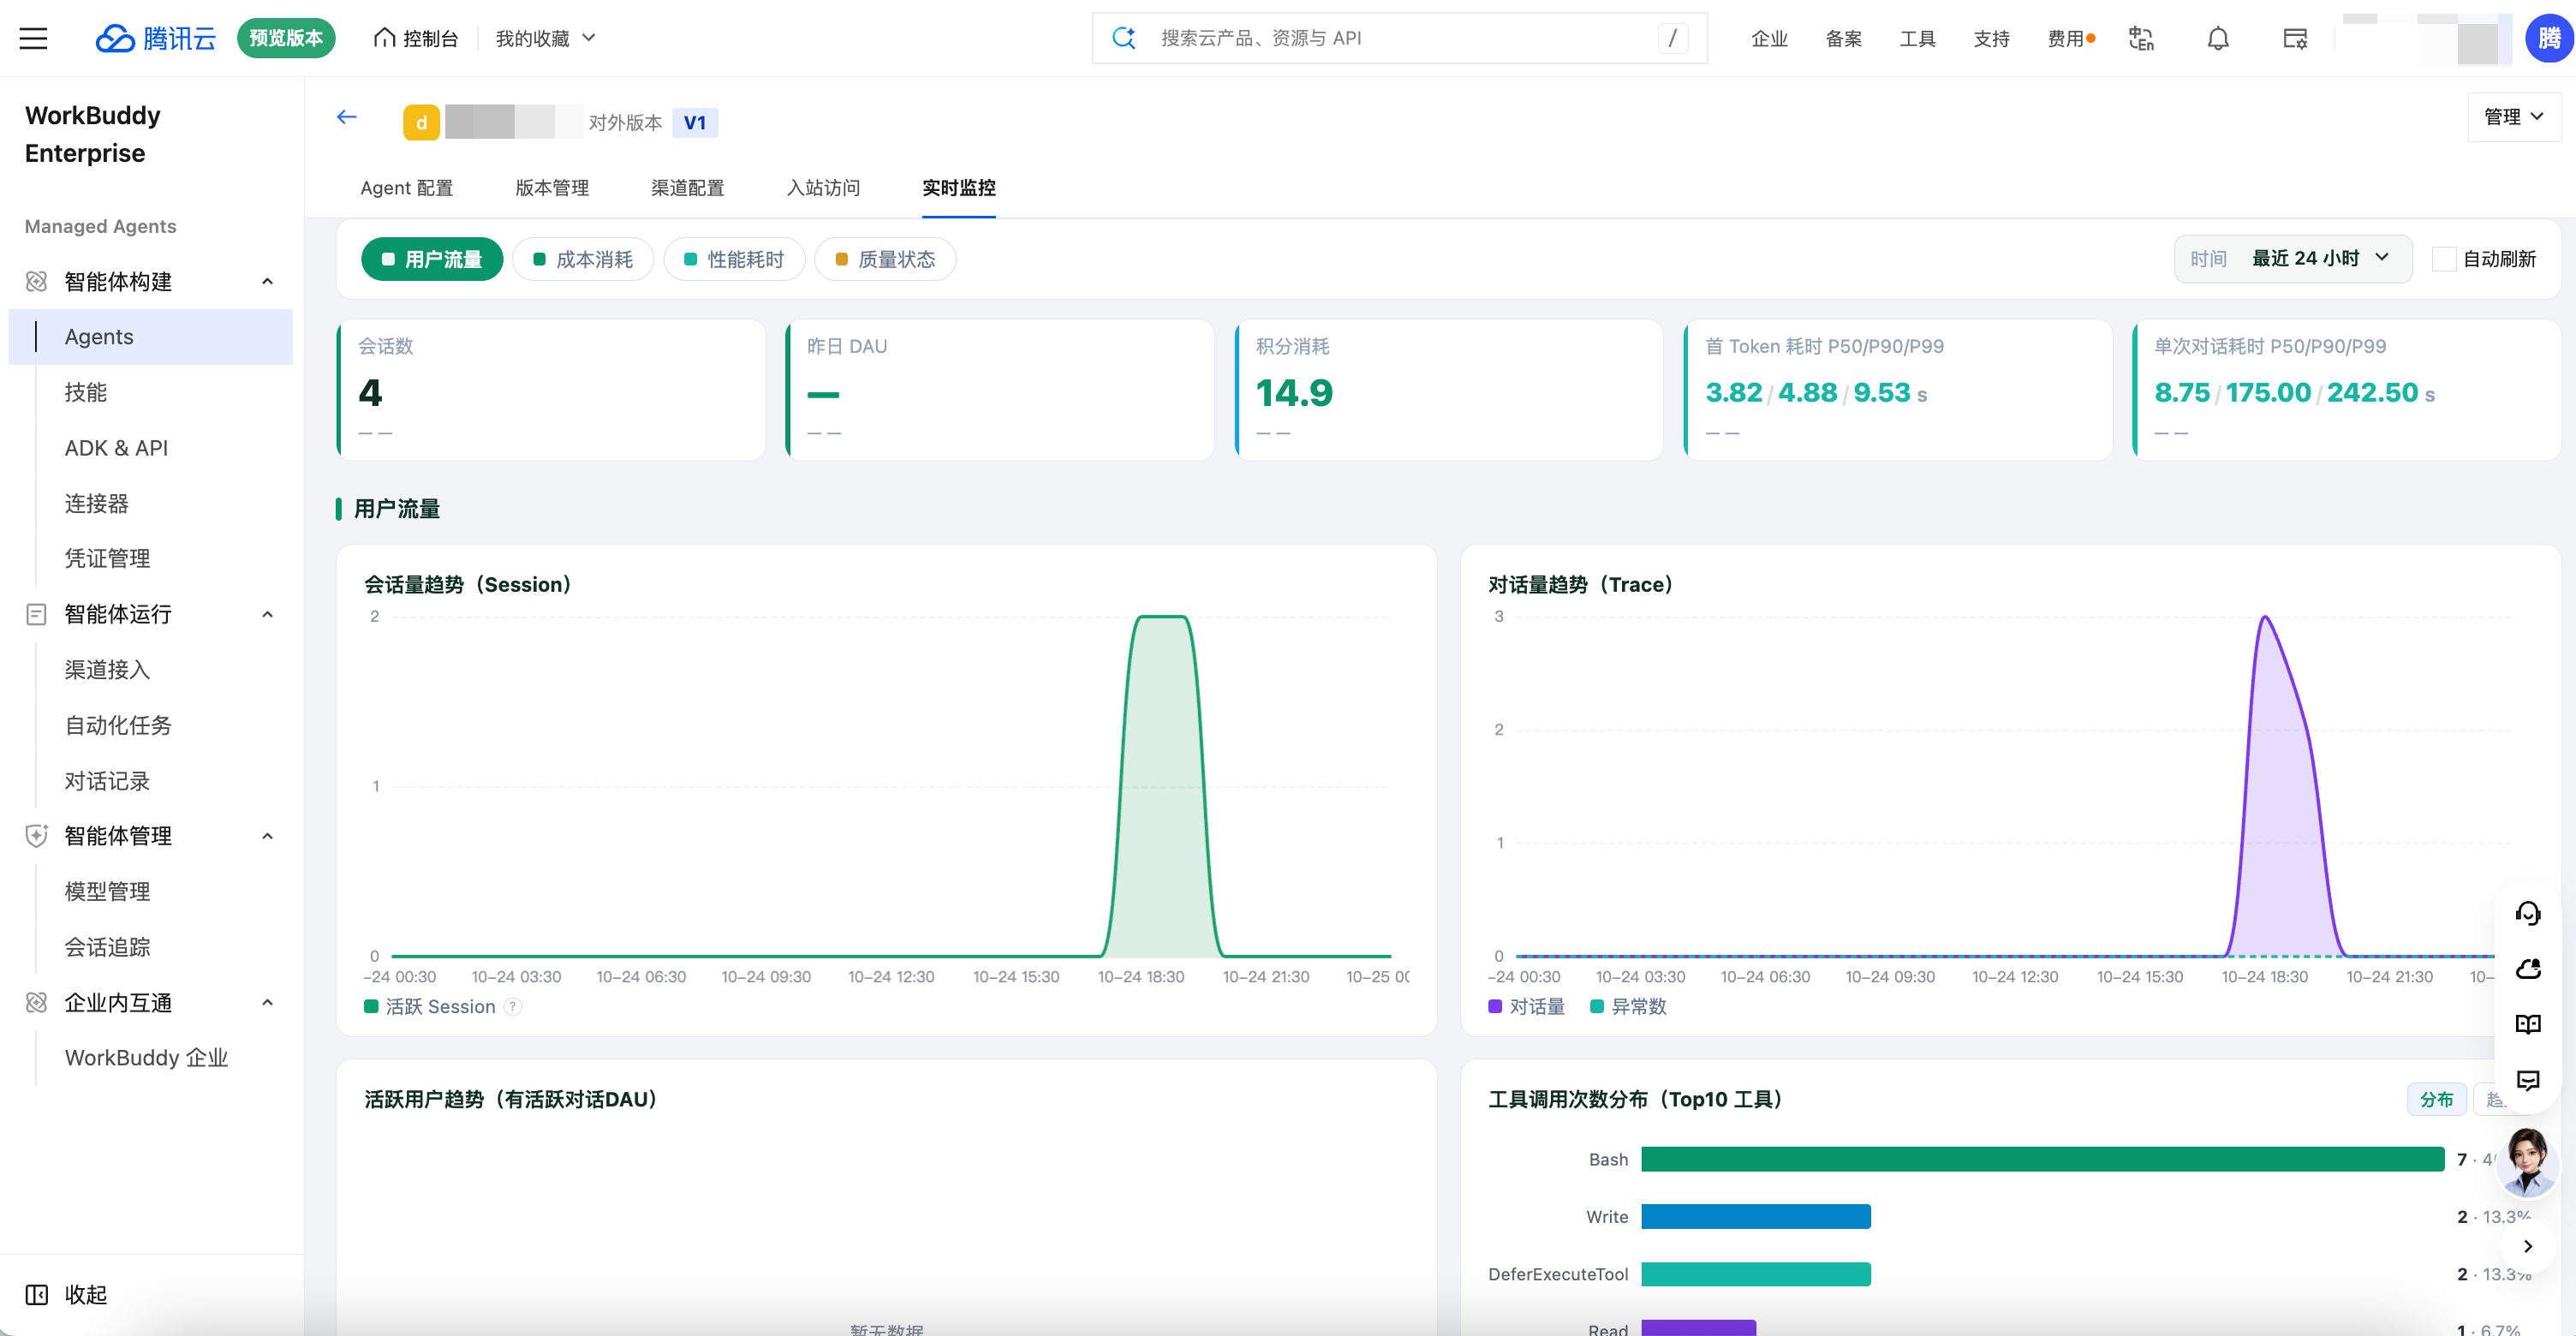Screen dimensions: 2576x1336
Task: Collapse the 智能体构建 sidebar section
Action: [x=268, y=281]
